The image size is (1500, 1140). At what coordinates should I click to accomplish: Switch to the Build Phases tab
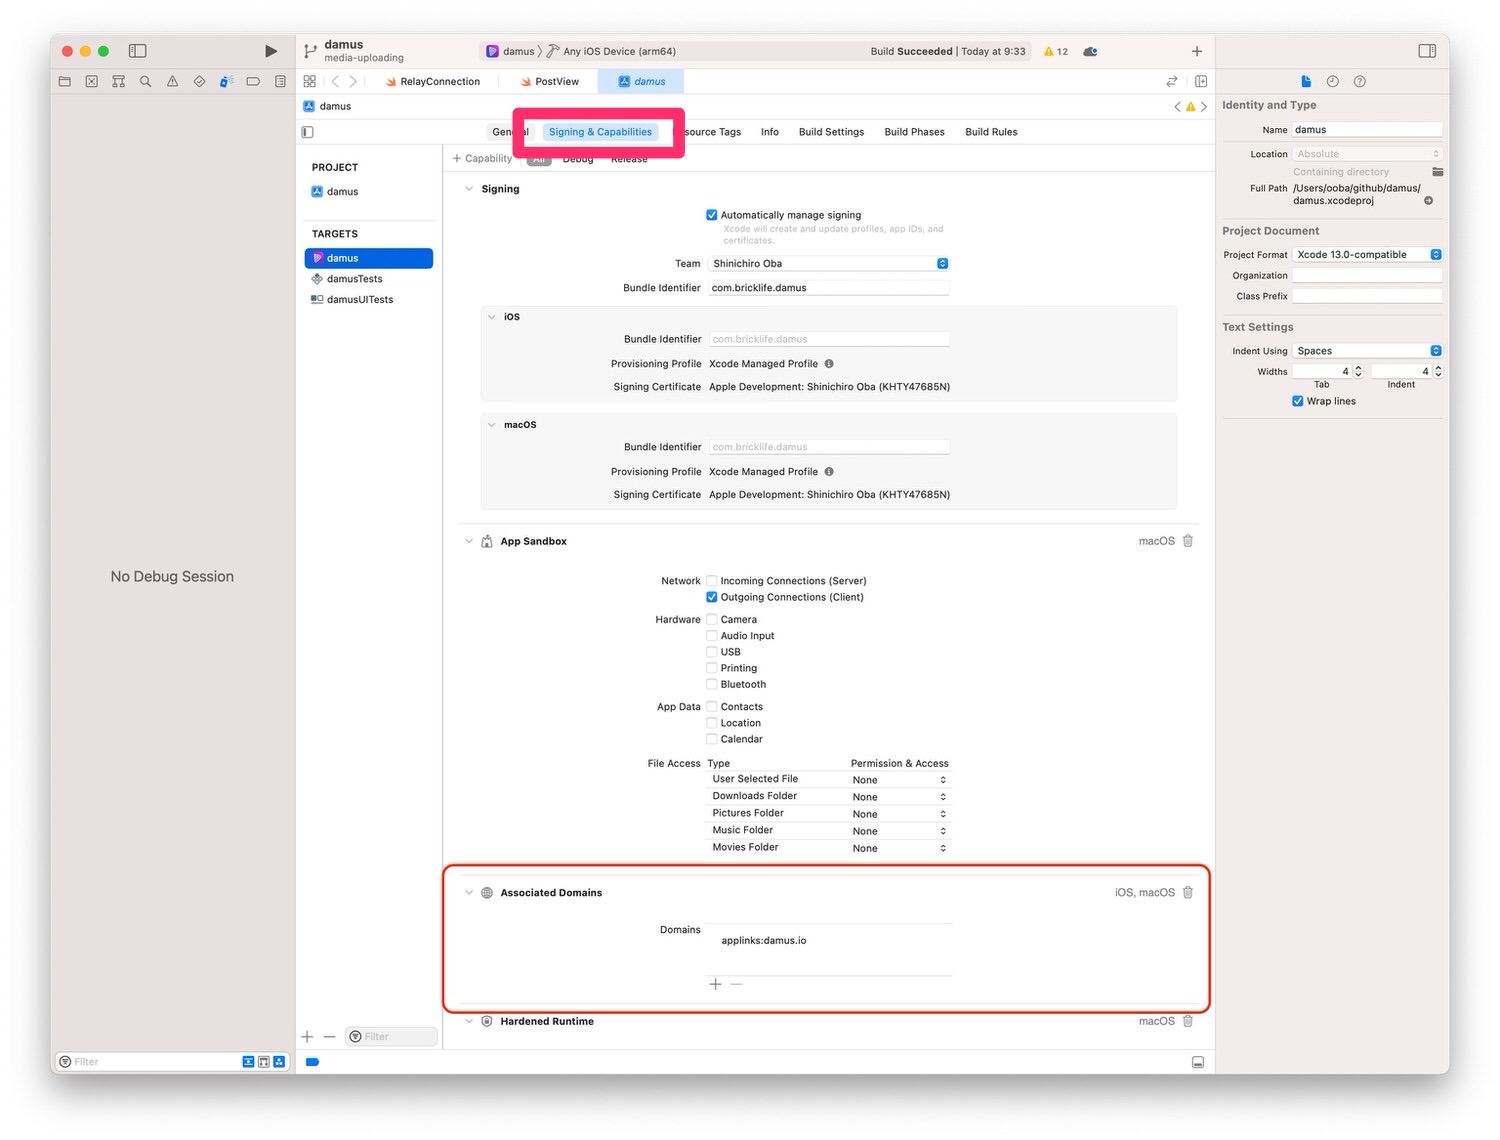click(x=914, y=132)
